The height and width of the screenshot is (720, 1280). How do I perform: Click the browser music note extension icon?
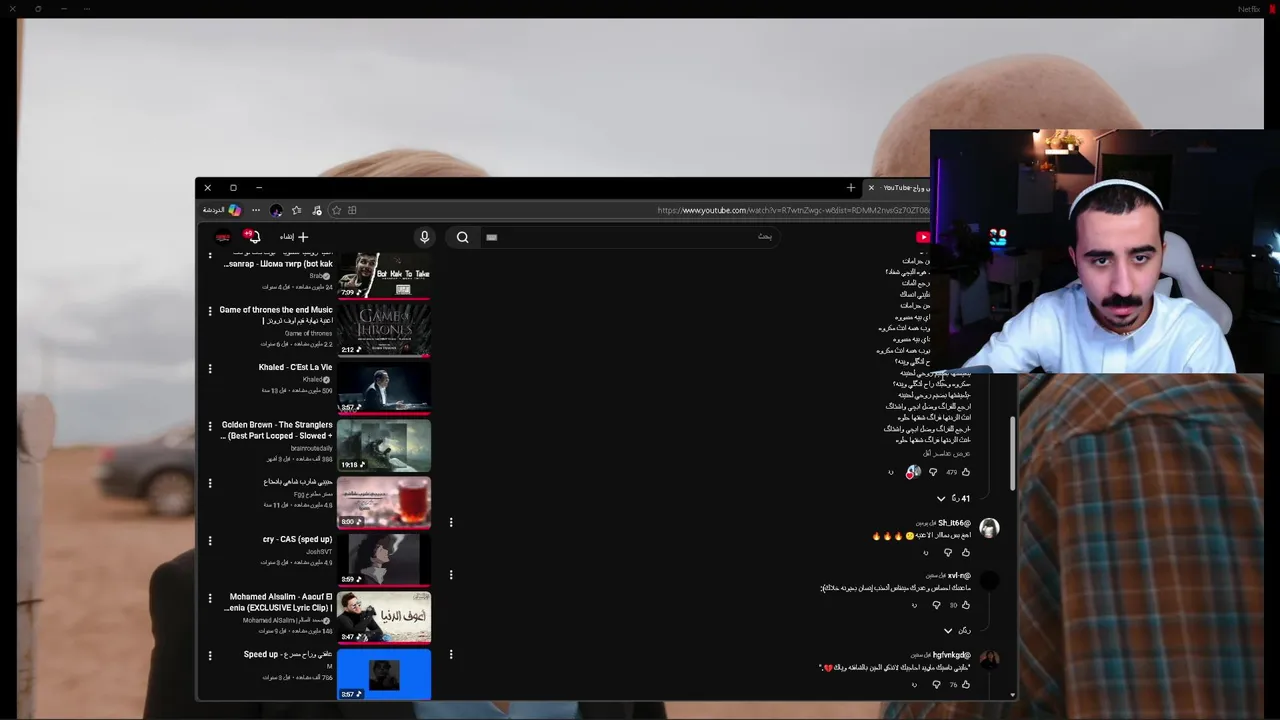coord(317,210)
